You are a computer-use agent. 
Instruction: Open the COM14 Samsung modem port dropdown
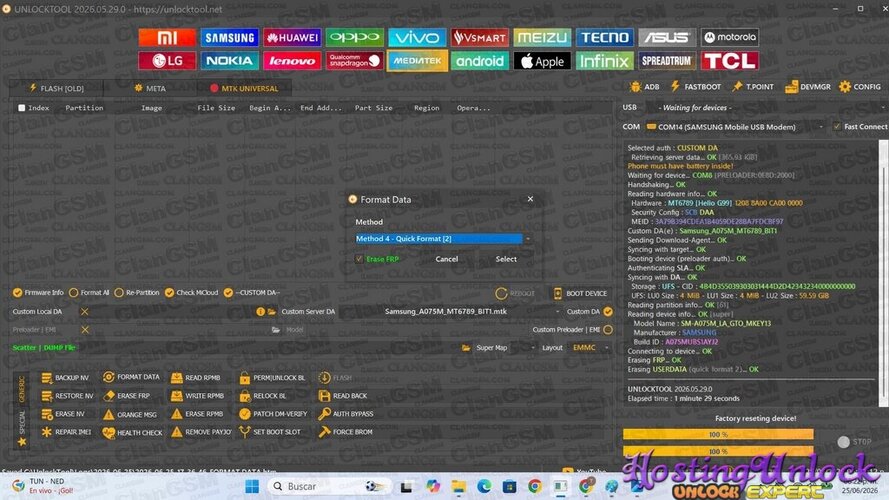(735, 127)
